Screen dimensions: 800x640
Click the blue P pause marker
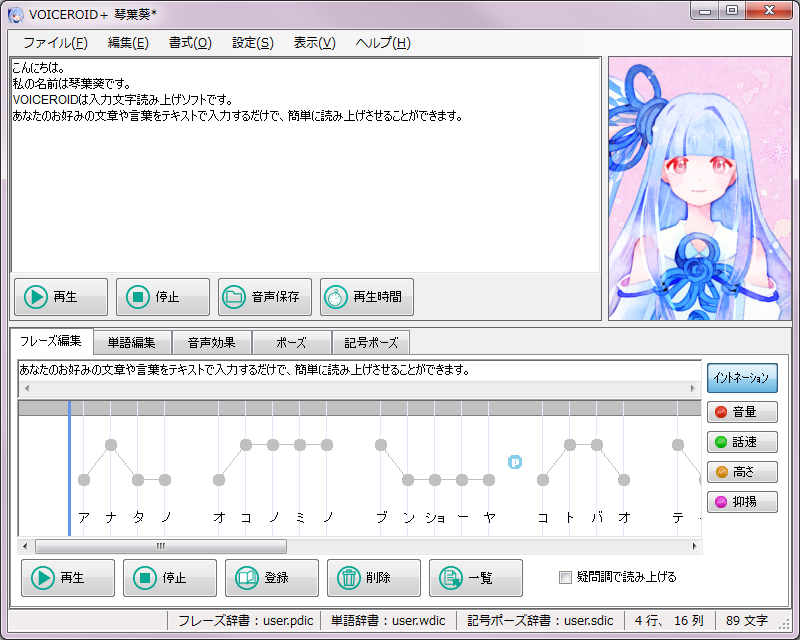point(515,462)
